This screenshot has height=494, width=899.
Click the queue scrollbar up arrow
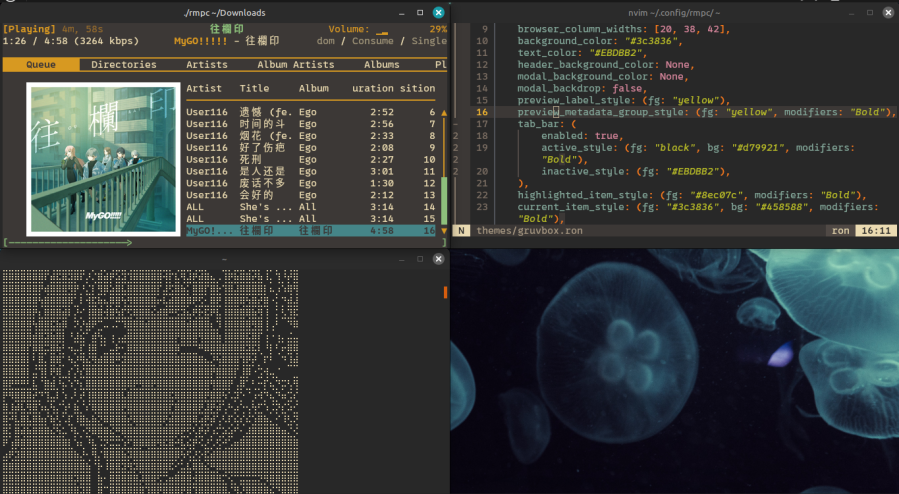tap(444, 112)
